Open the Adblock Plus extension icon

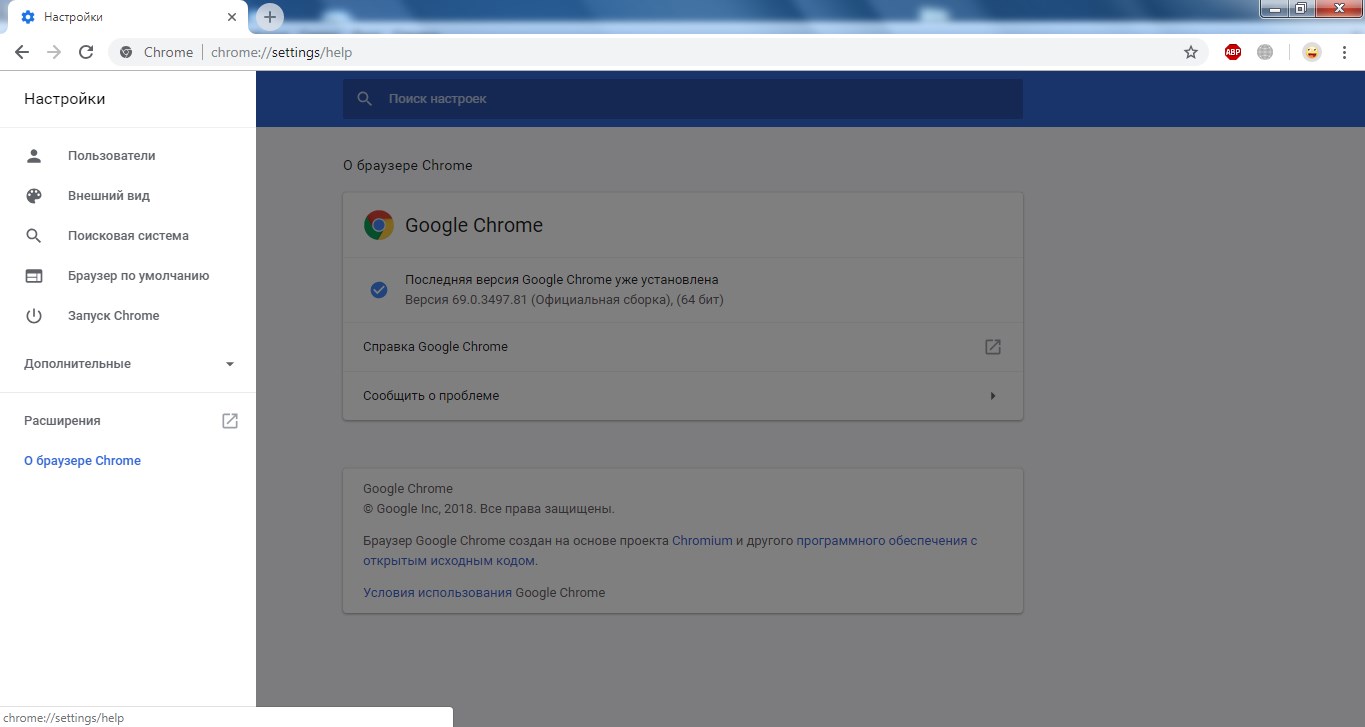pos(1233,52)
